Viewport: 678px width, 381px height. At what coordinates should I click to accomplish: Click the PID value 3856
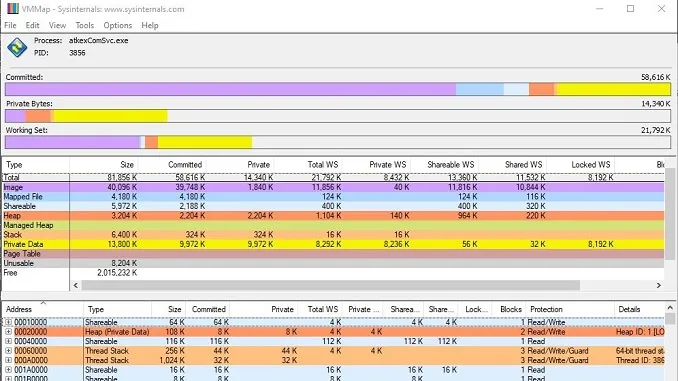point(77,53)
